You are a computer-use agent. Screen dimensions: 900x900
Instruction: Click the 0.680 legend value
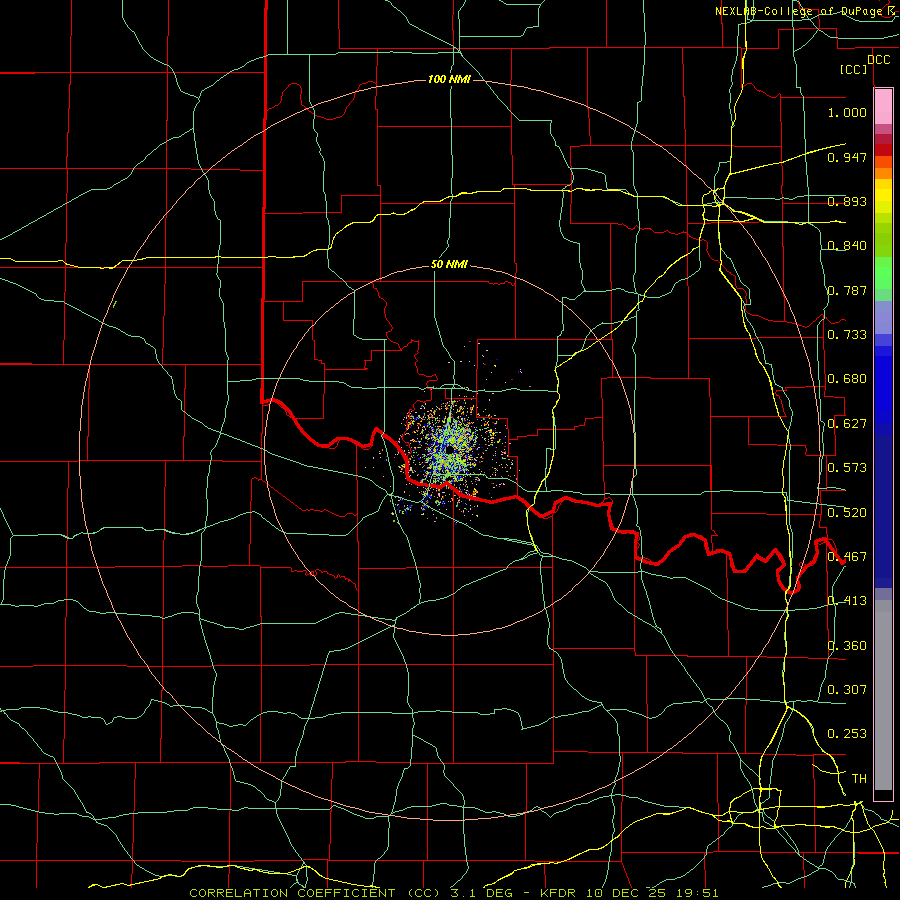[847, 379]
